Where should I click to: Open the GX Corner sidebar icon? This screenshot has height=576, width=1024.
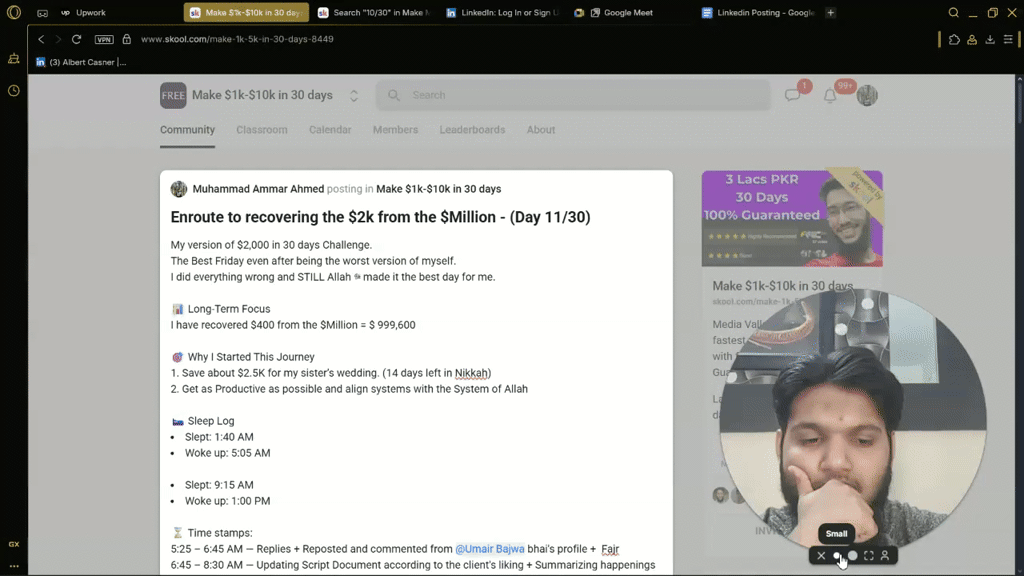coord(14,59)
